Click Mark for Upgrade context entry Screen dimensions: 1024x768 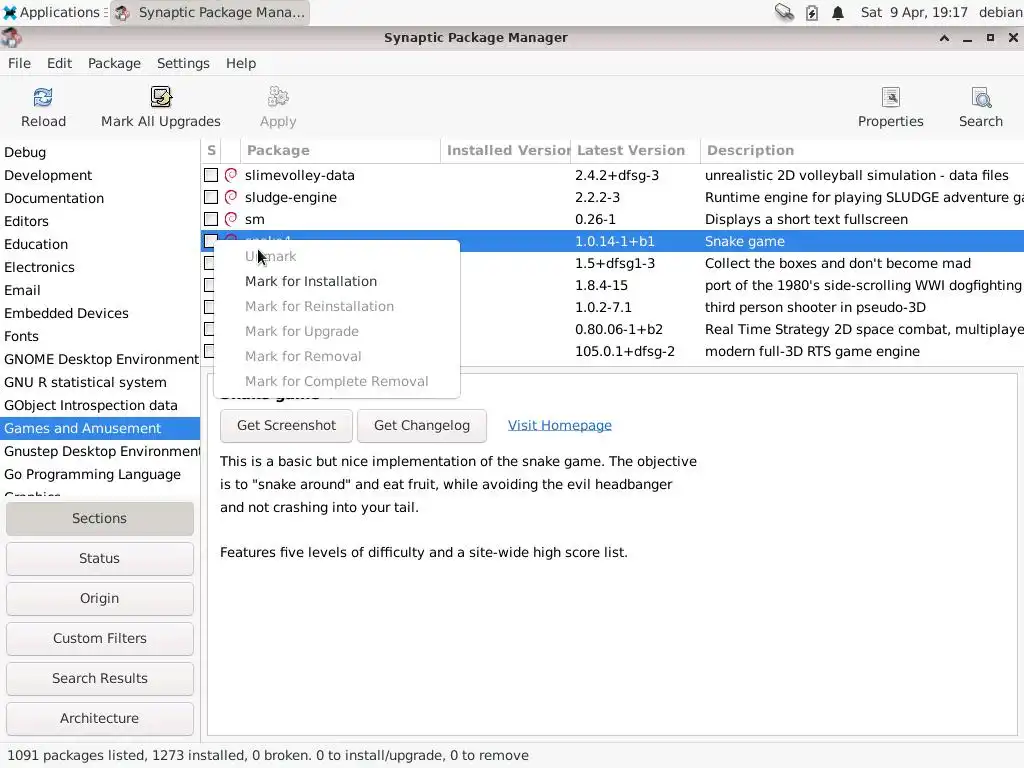coord(337,331)
